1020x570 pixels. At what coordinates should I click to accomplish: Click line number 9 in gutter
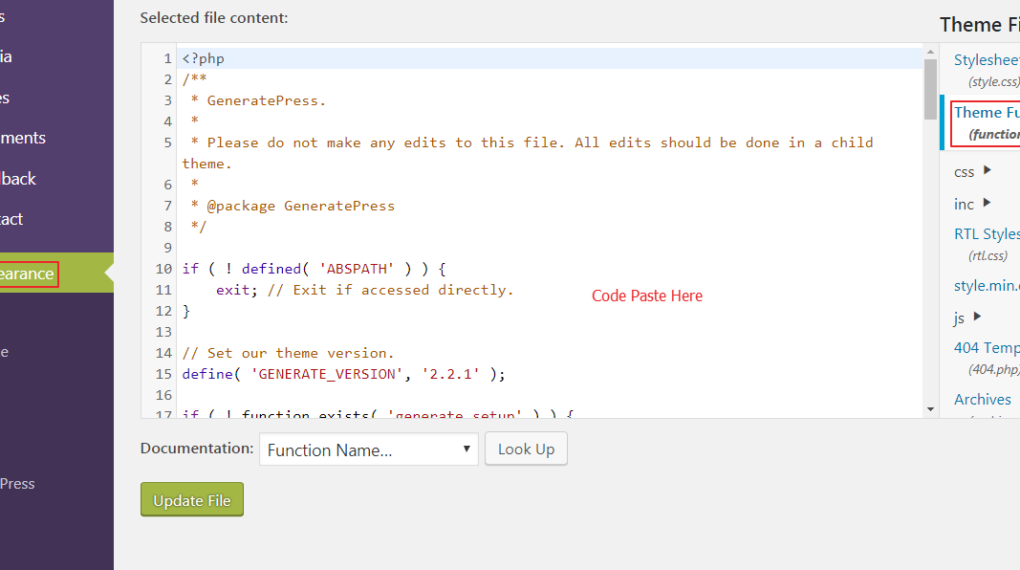[x=167, y=248]
